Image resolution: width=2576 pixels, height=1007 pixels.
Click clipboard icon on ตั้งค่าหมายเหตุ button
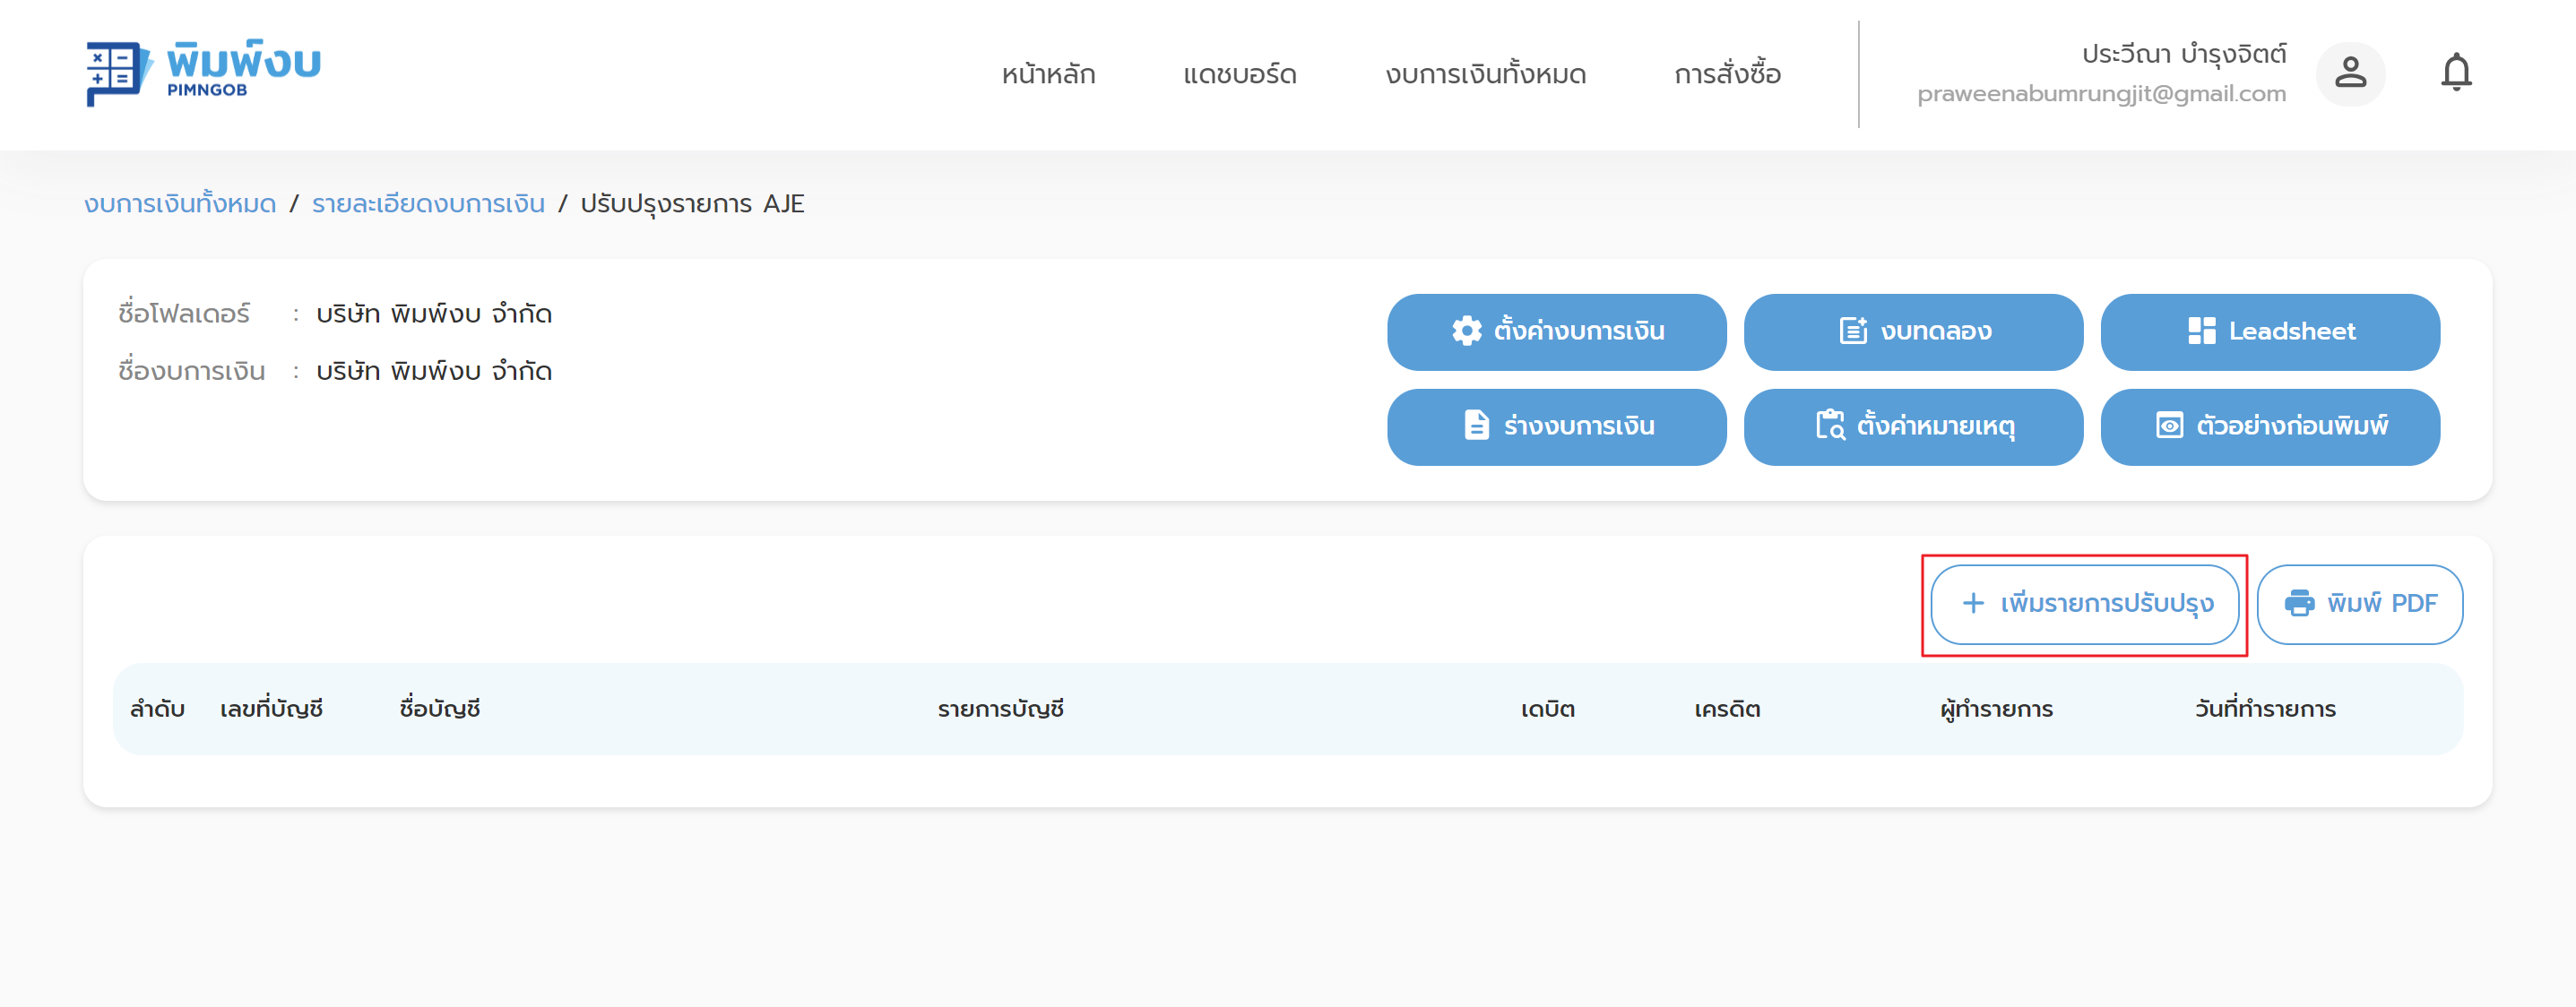[x=1830, y=426]
